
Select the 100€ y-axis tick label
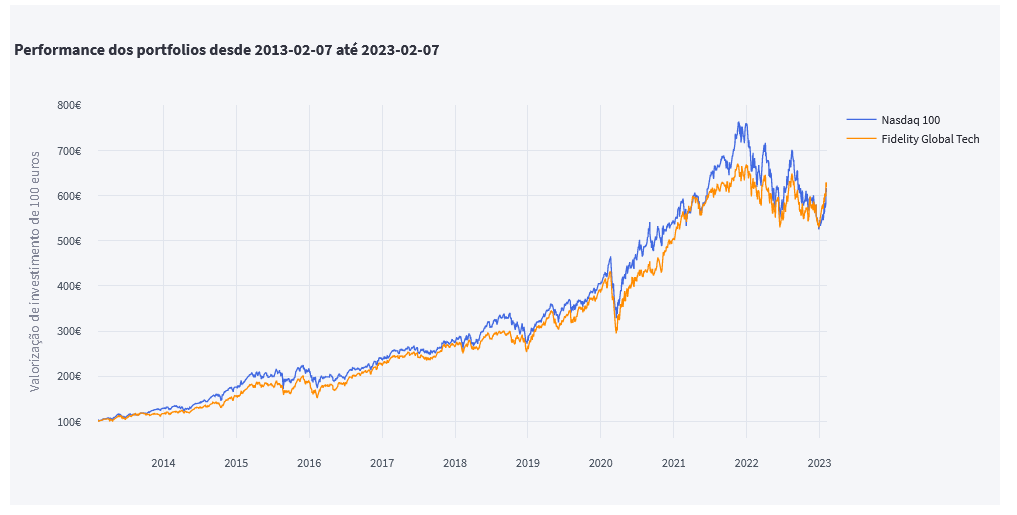click(x=69, y=422)
